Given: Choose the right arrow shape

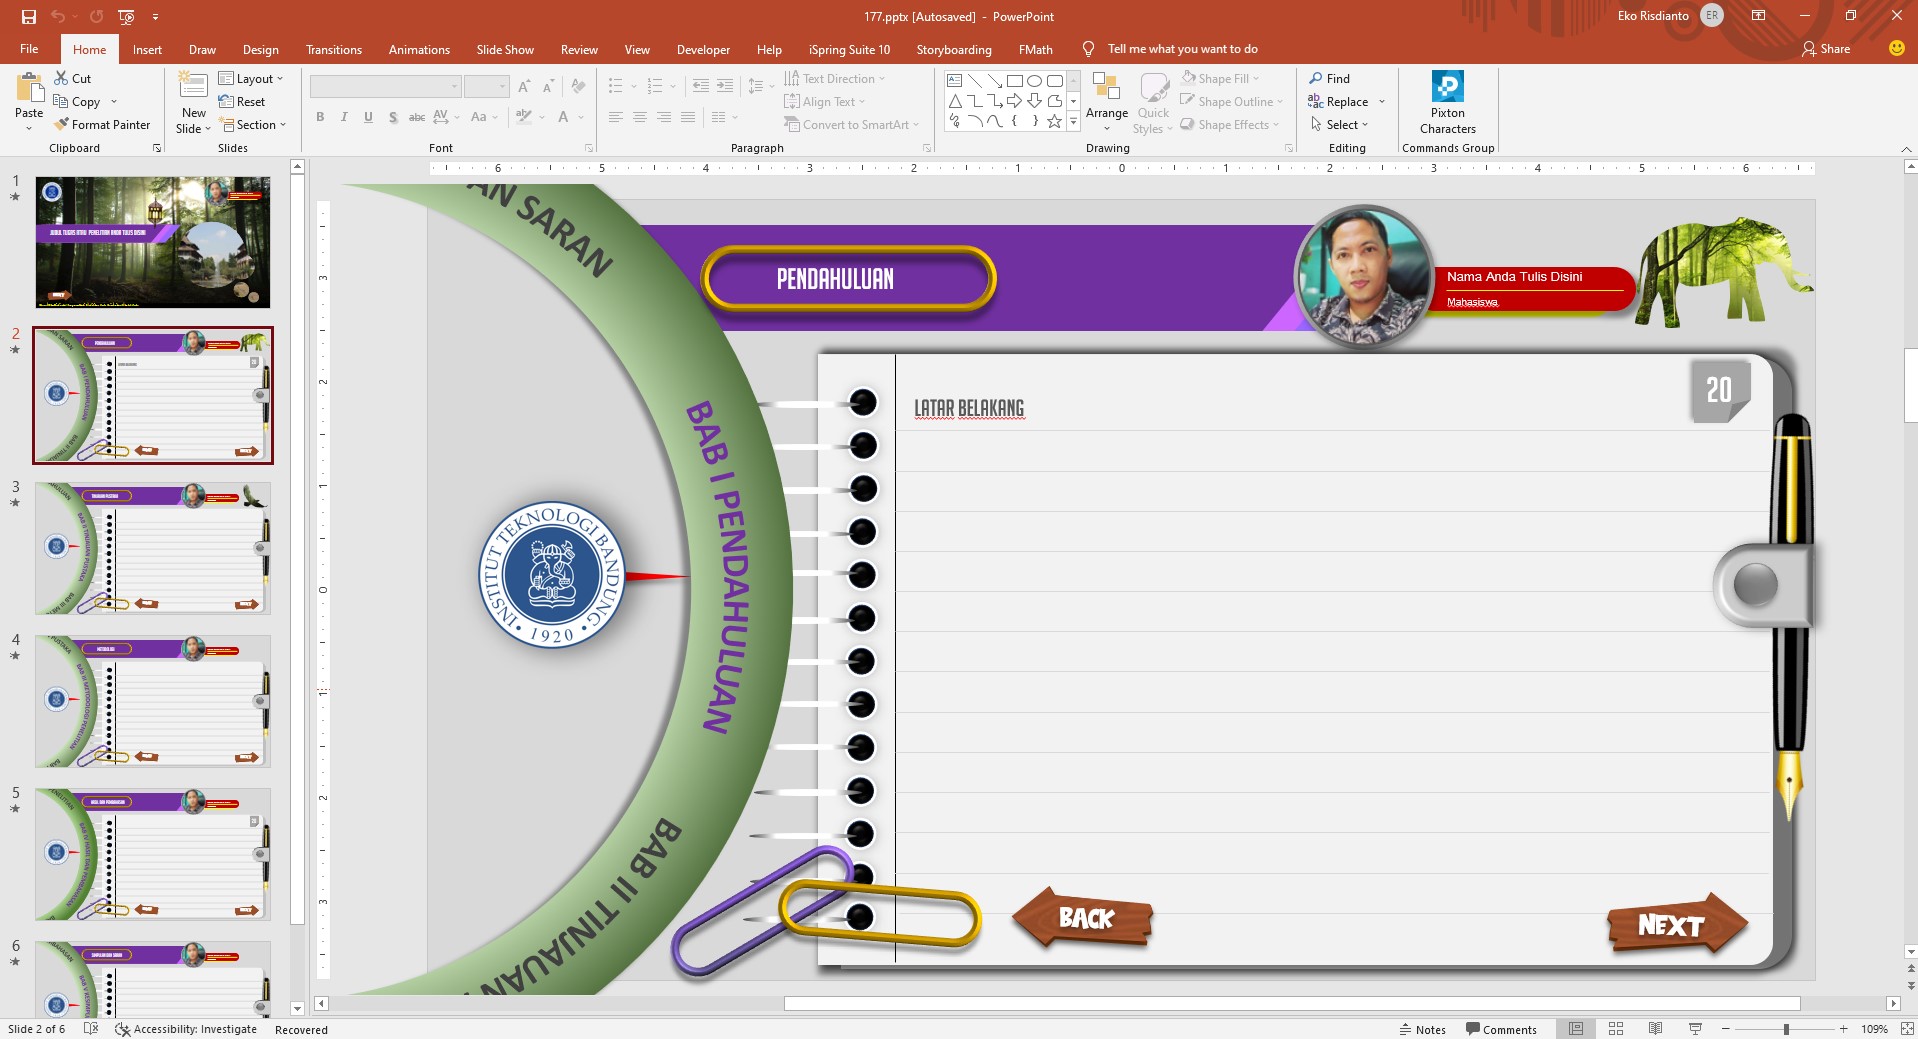Looking at the screenshot, I should (1014, 101).
